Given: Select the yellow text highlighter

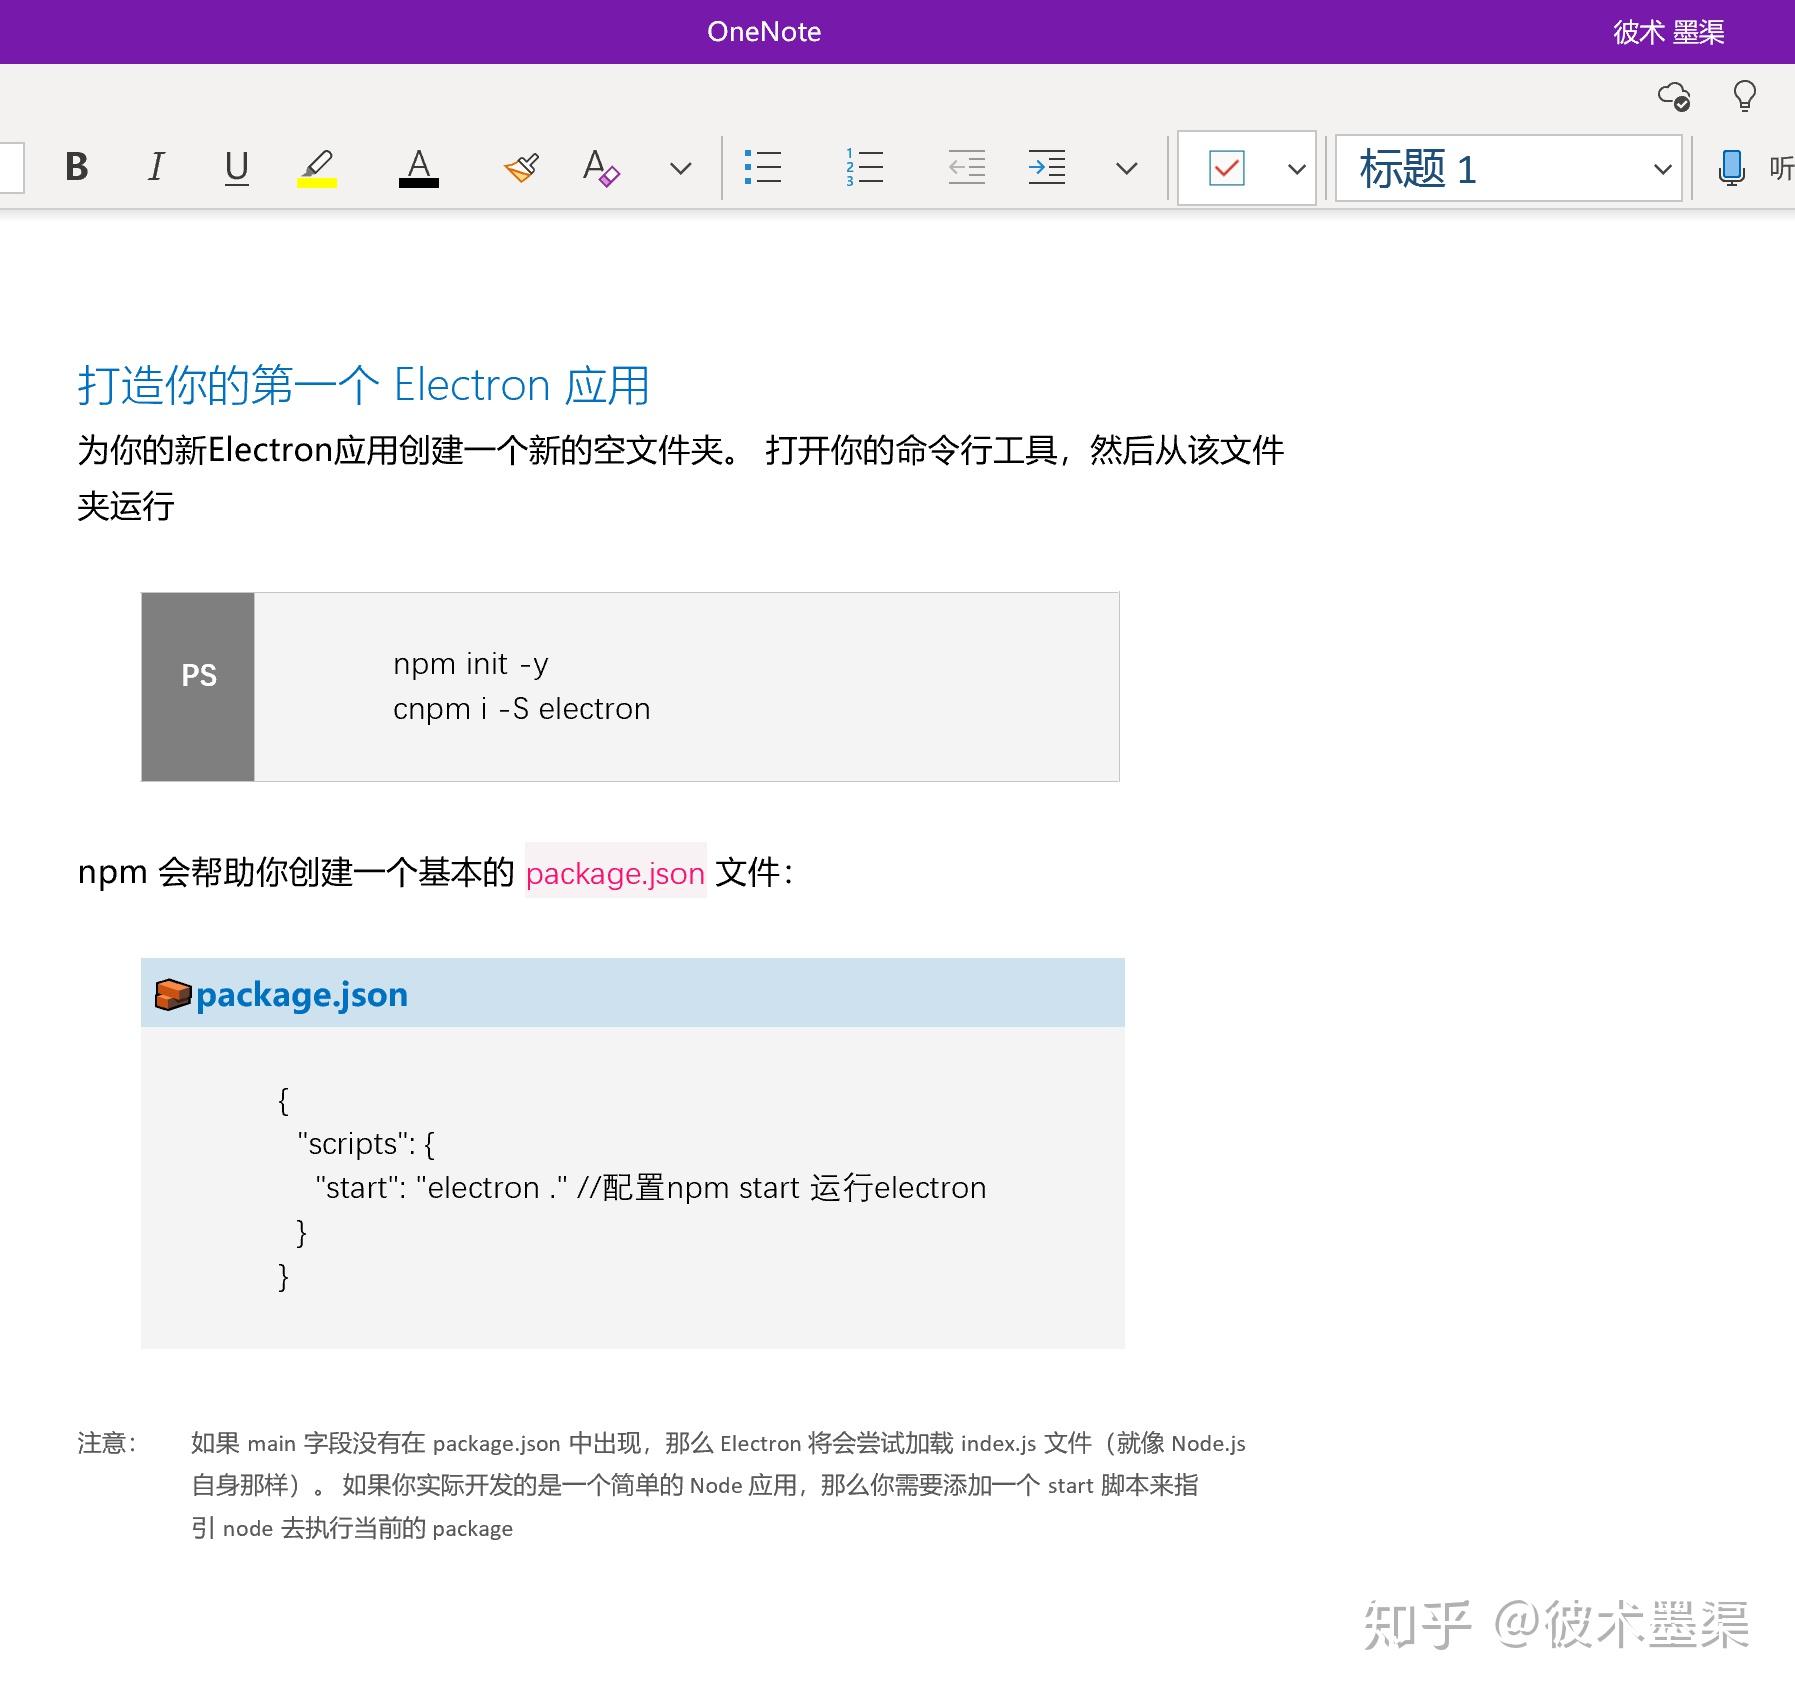Looking at the screenshot, I should [x=317, y=167].
